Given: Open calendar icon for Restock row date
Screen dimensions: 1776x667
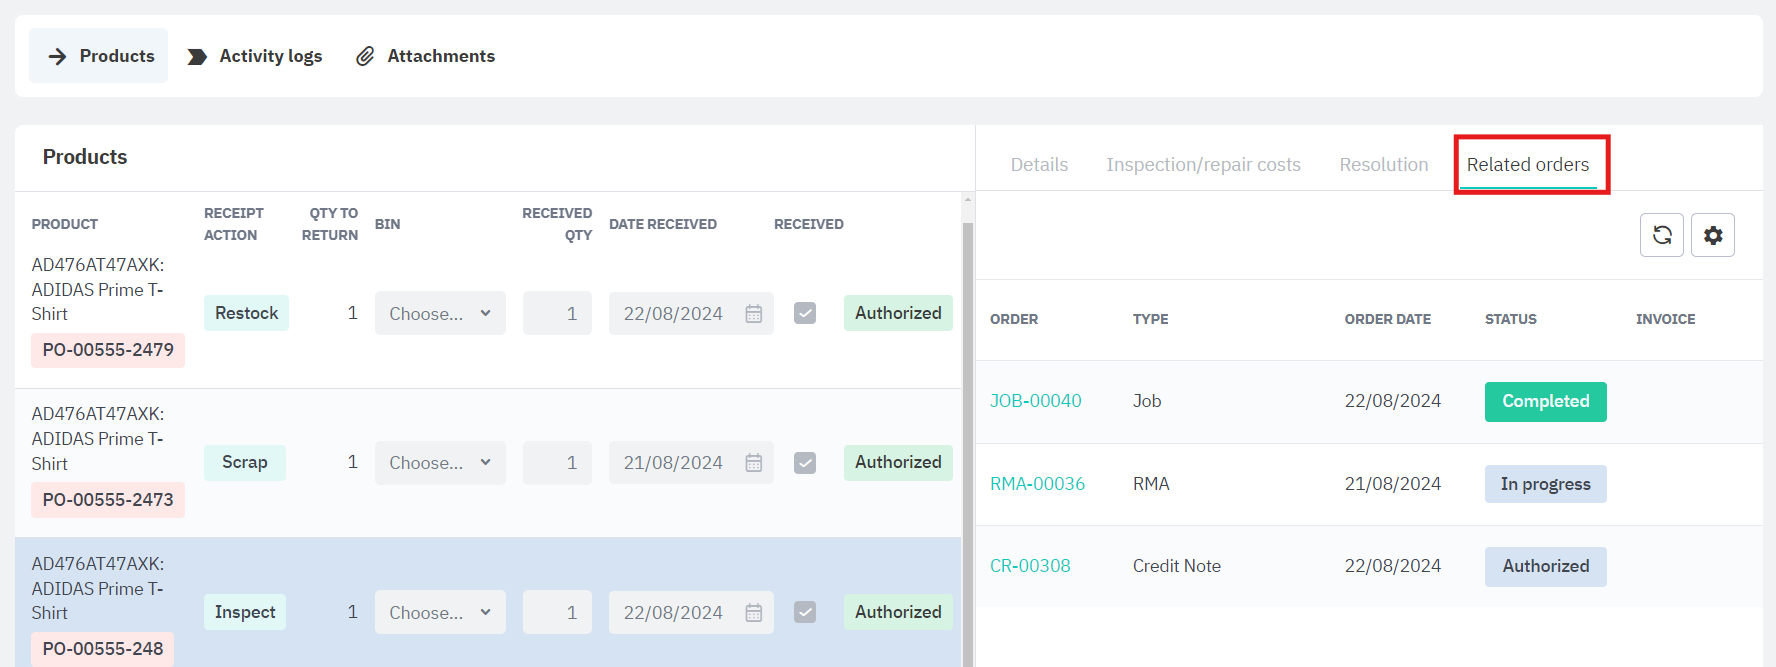Looking at the screenshot, I should click(754, 314).
